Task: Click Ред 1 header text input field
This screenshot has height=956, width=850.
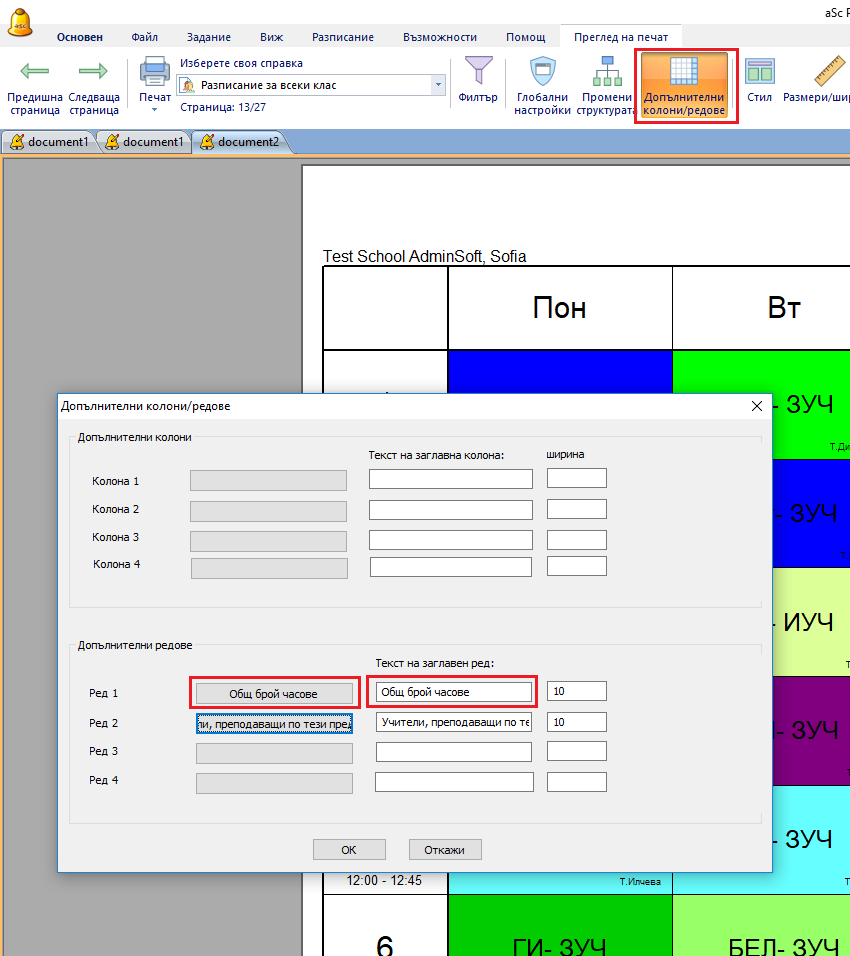Action: 453,691
